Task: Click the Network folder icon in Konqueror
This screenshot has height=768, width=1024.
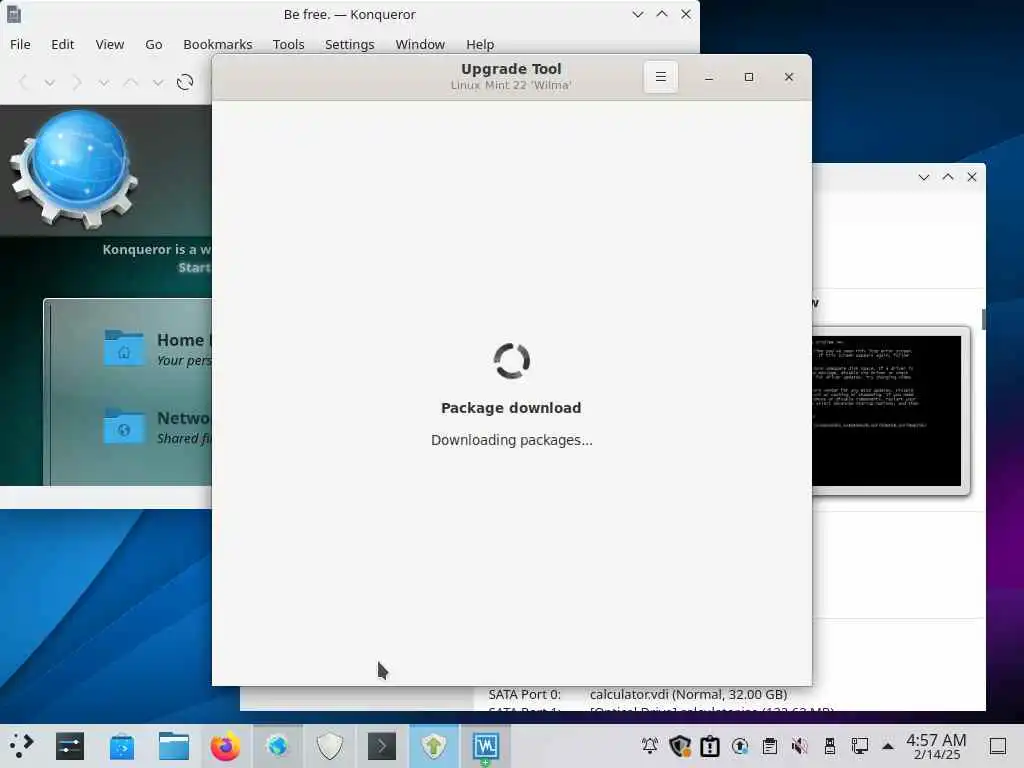Action: 124,426
